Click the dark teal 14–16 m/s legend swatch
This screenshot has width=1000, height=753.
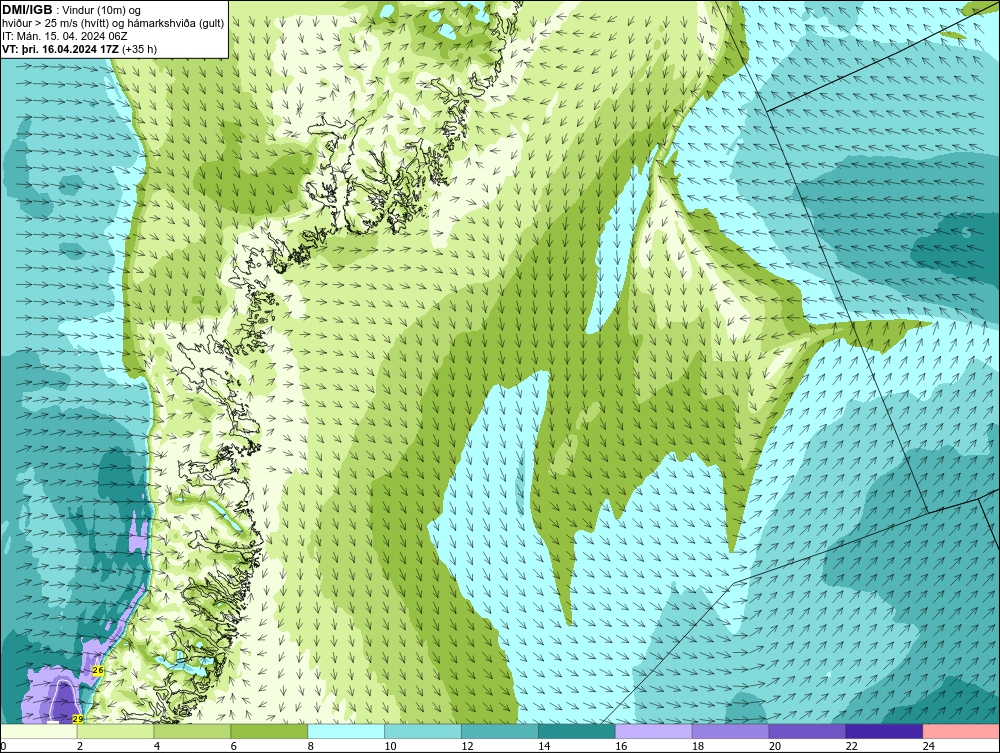577,731
